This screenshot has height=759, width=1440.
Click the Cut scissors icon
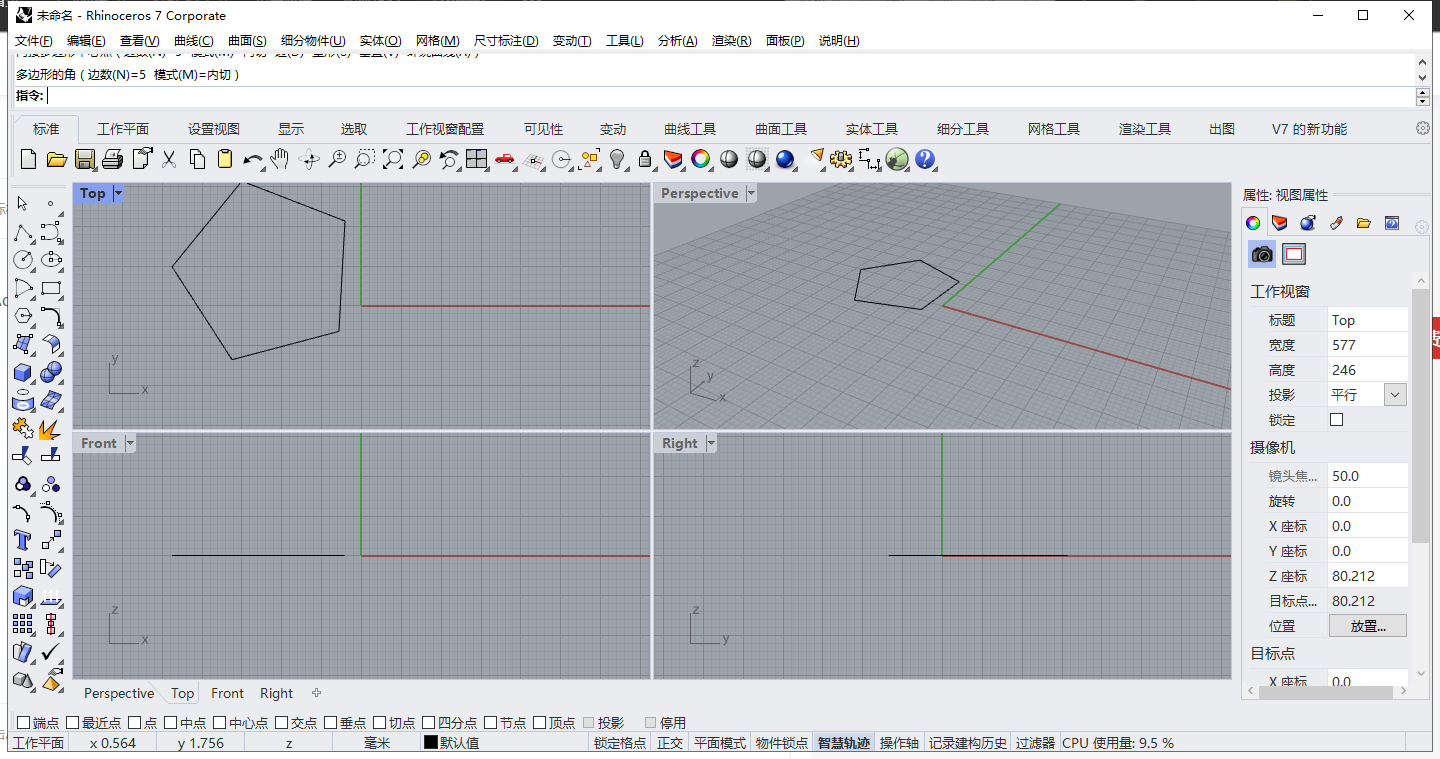(169, 159)
